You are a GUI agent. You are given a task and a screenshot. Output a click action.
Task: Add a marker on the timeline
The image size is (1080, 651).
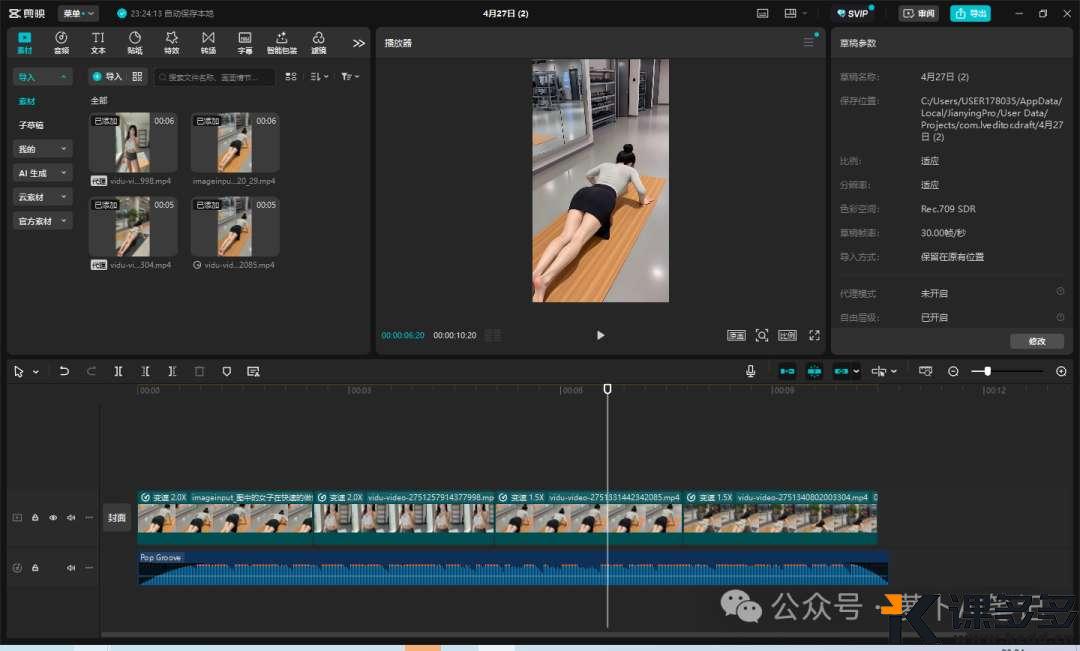227,371
